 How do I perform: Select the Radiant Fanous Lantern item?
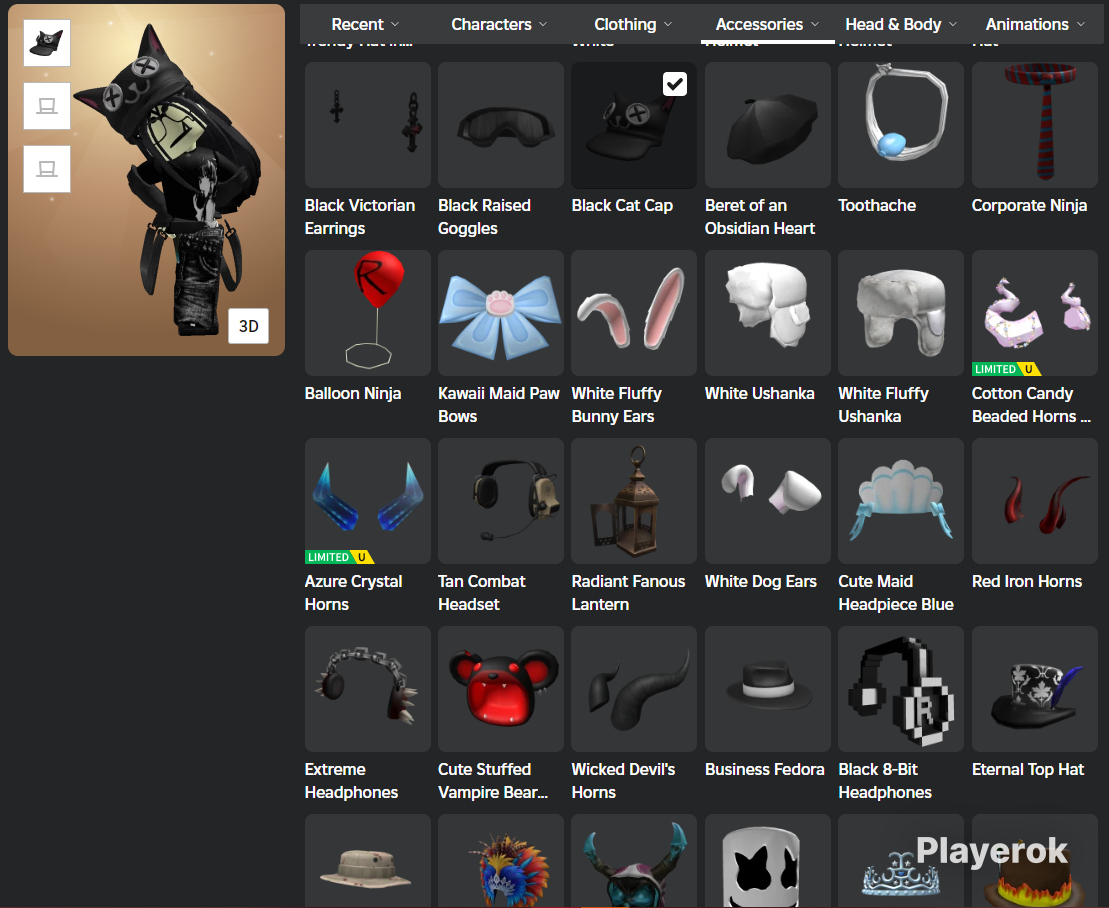(x=634, y=501)
